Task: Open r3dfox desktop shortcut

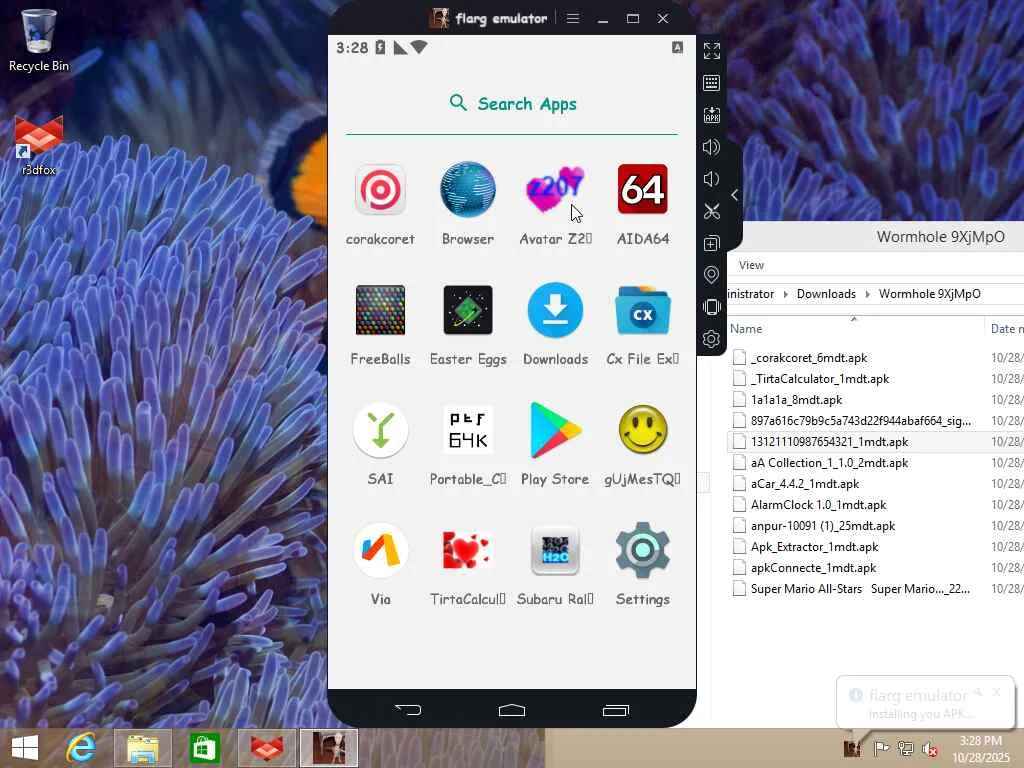Action: 39,146
